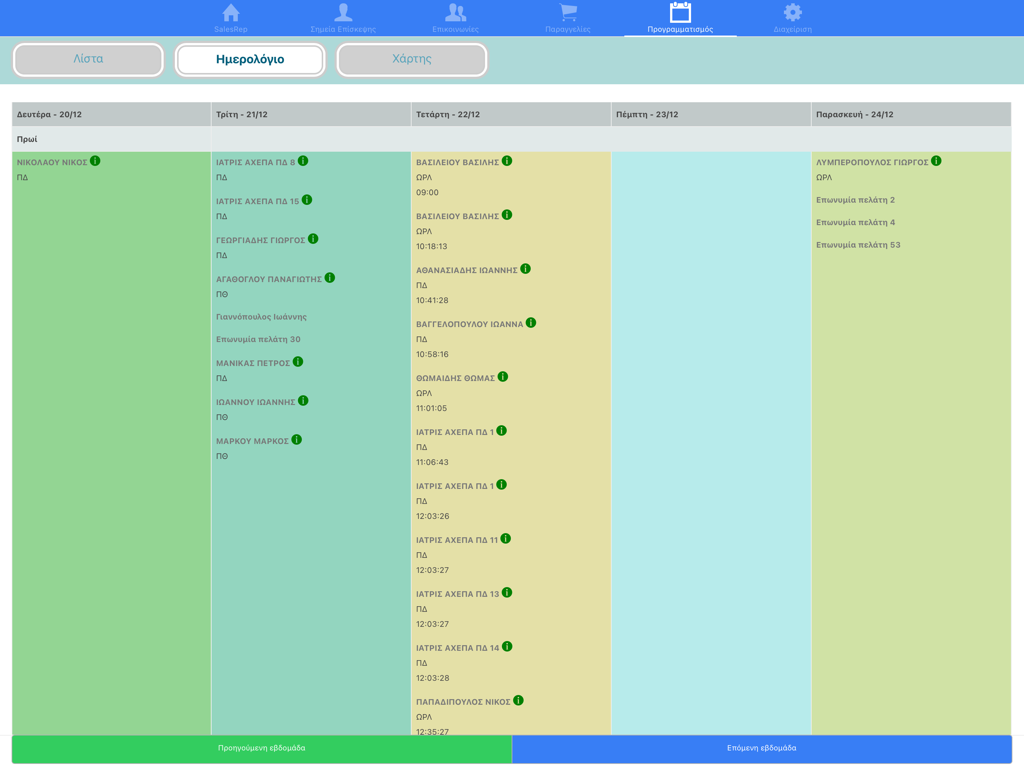This screenshot has height=768, width=1024.
Task: Select the Γιαννόπουλος Ιωάννης entry on Tuesday
Action: tap(264, 316)
